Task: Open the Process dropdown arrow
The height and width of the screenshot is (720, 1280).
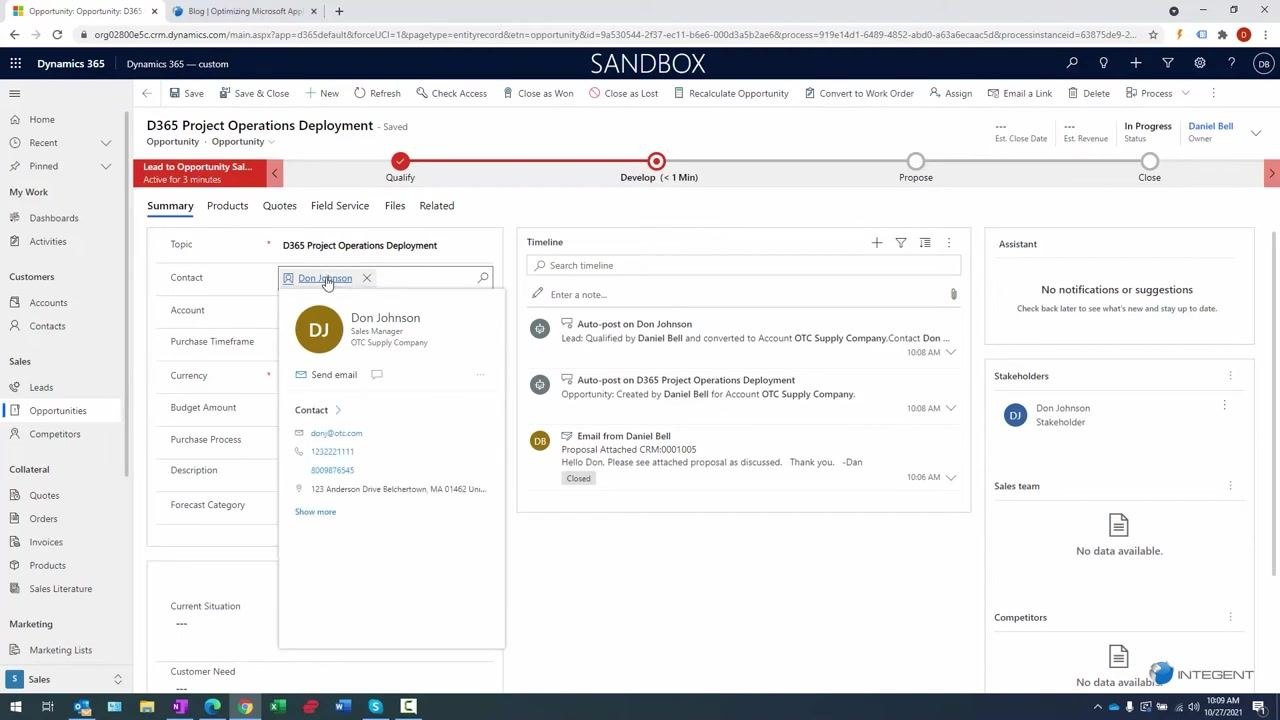Action: point(1185,93)
